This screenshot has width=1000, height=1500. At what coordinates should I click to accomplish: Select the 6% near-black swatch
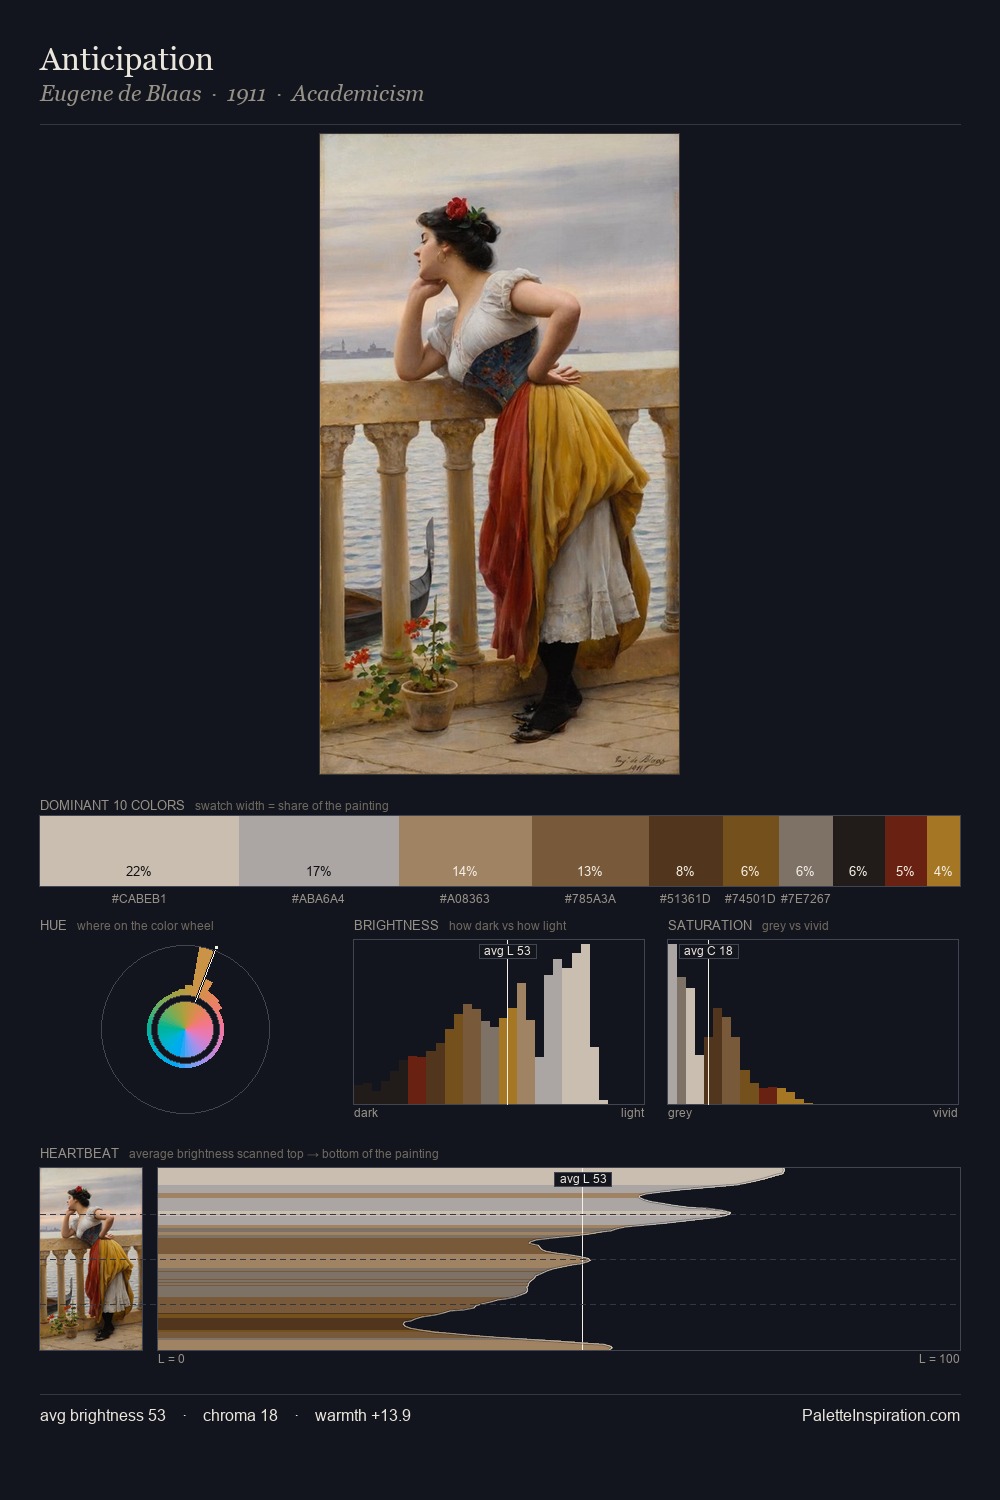tap(859, 851)
